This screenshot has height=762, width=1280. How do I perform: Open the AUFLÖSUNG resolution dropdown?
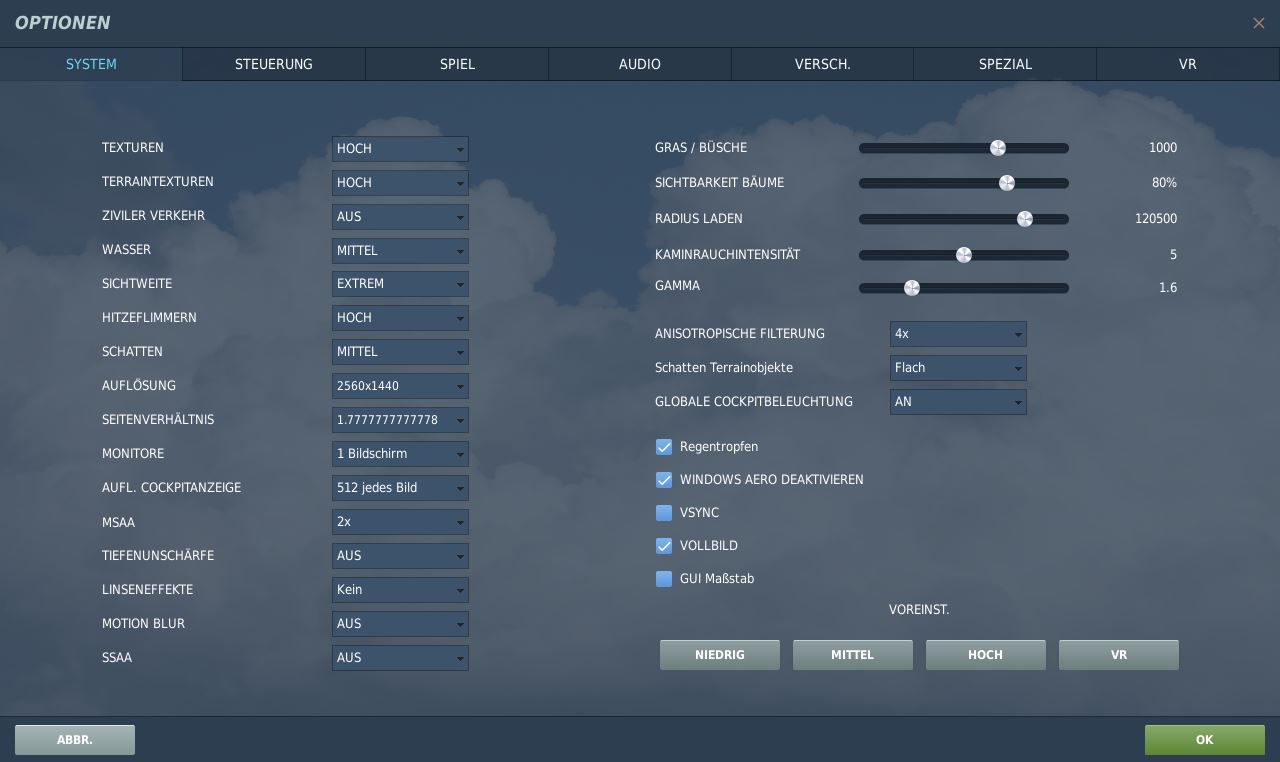[400, 386]
